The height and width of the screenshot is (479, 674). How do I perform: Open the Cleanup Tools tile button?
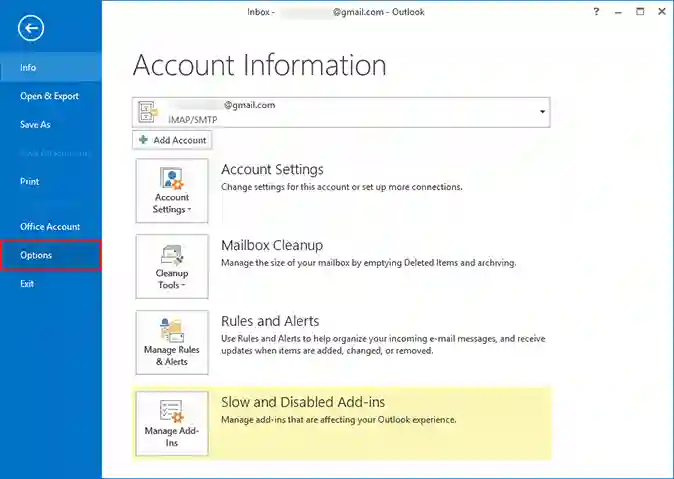[x=172, y=267]
